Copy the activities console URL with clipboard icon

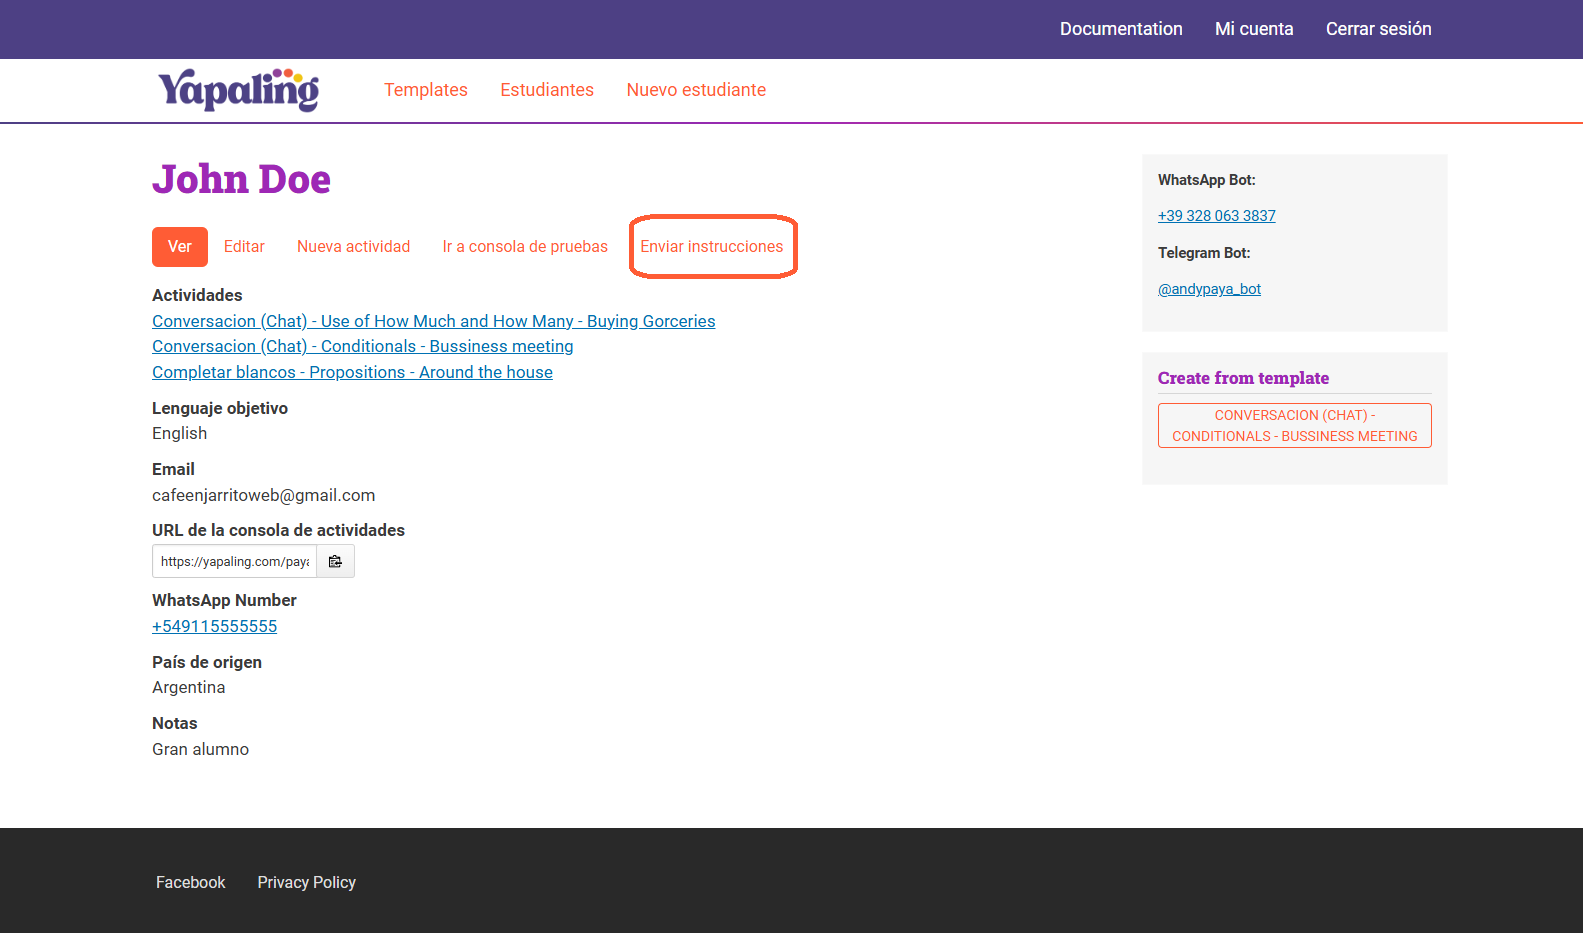(335, 562)
